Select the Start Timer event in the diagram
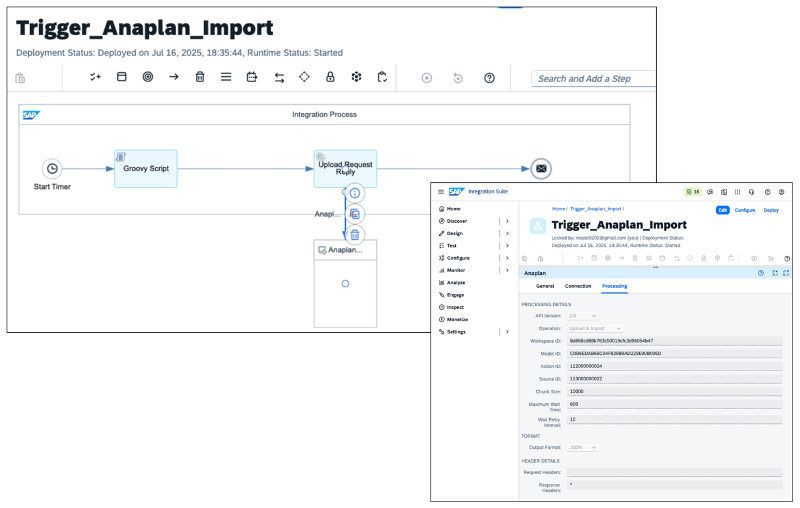Image resolution: width=800 pixels, height=508 pixels. click(52, 168)
